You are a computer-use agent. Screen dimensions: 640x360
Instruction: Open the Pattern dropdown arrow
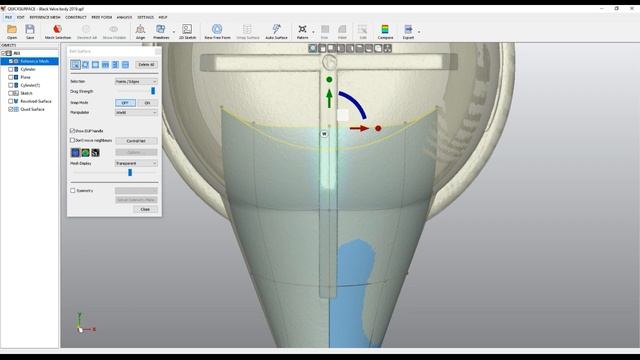(x=313, y=32)
